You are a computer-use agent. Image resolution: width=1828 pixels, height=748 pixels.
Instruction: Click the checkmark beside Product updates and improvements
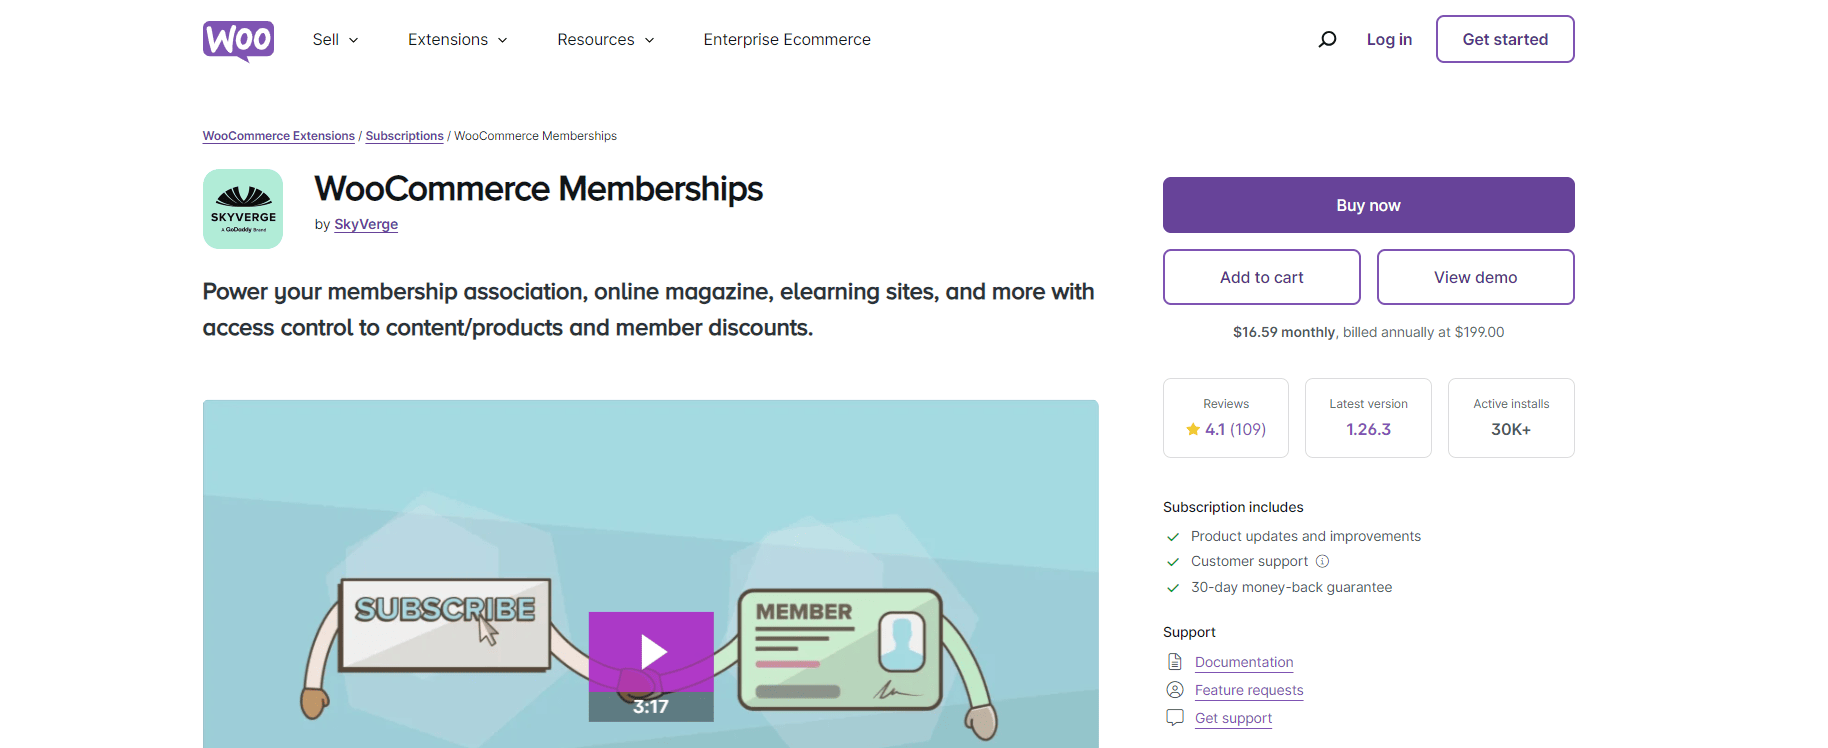tap(1172, 536)
